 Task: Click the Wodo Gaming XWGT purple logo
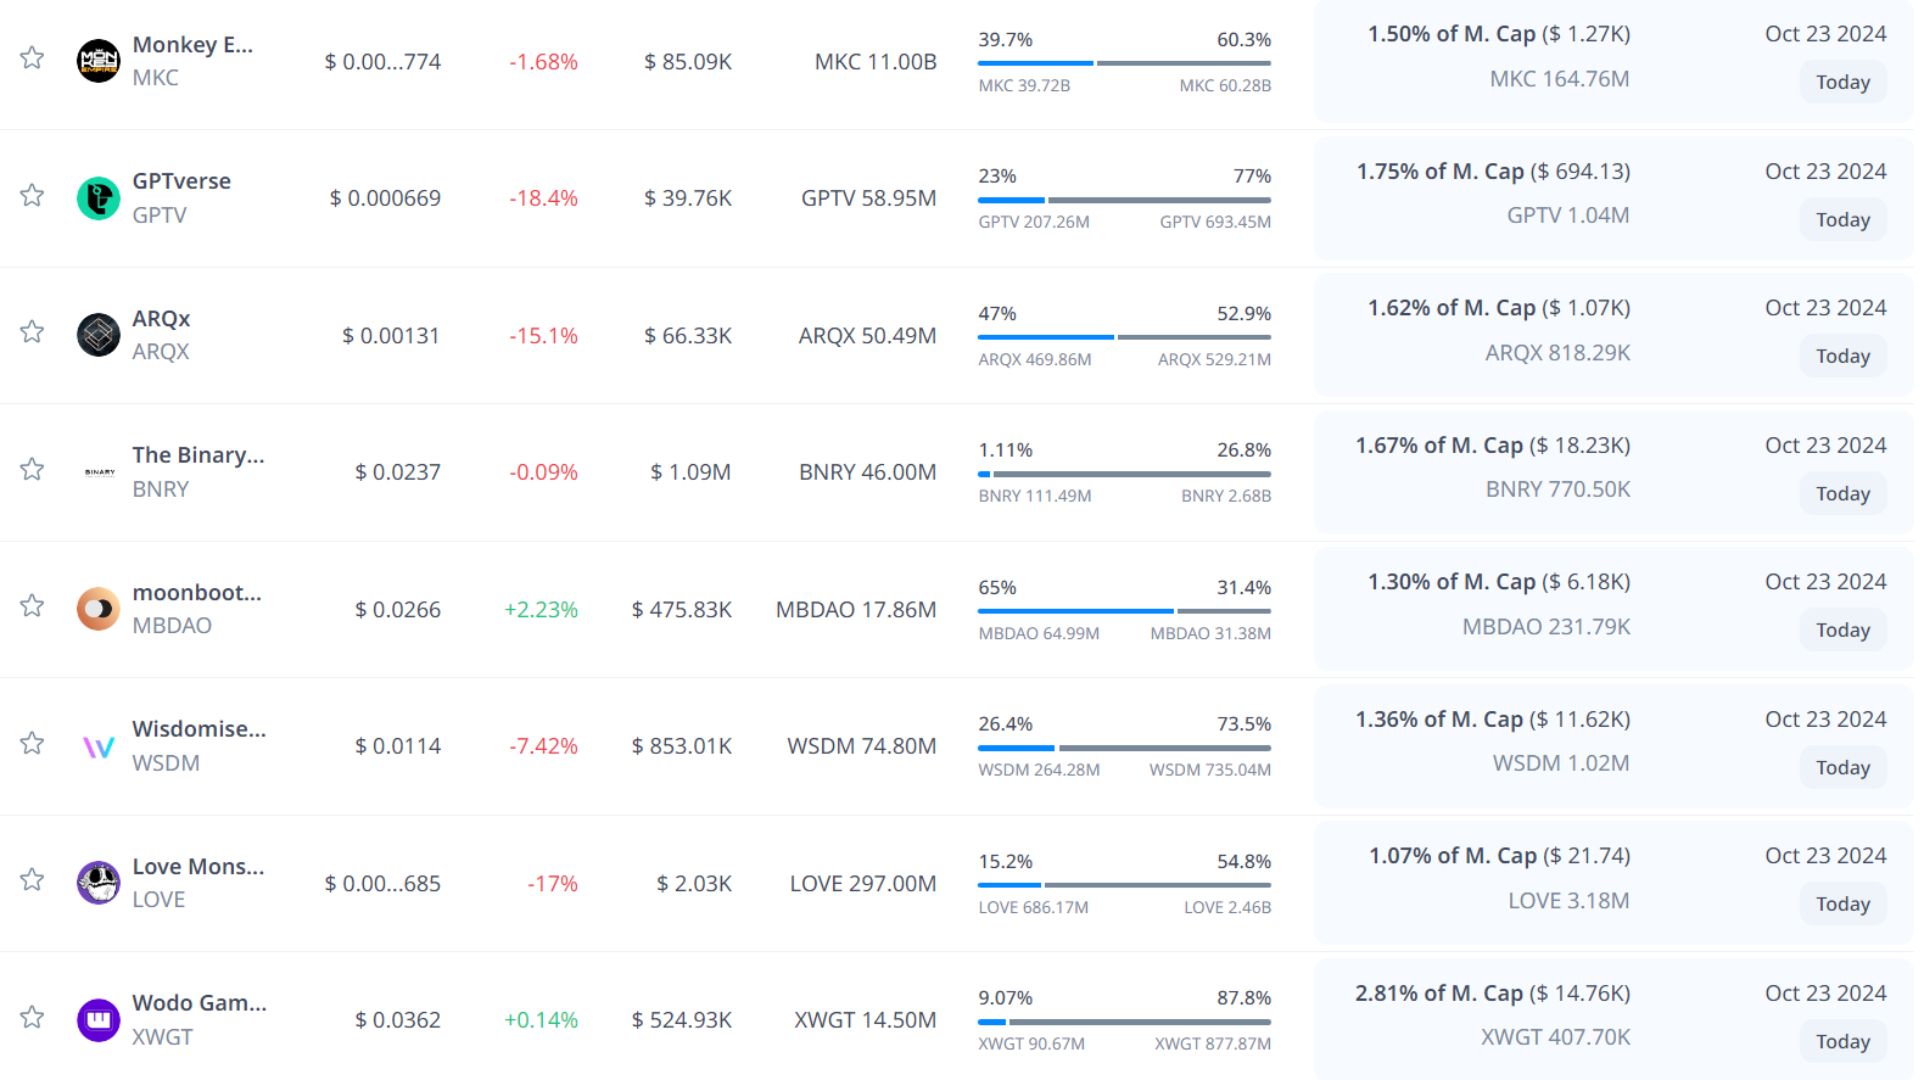[98, 1020]
